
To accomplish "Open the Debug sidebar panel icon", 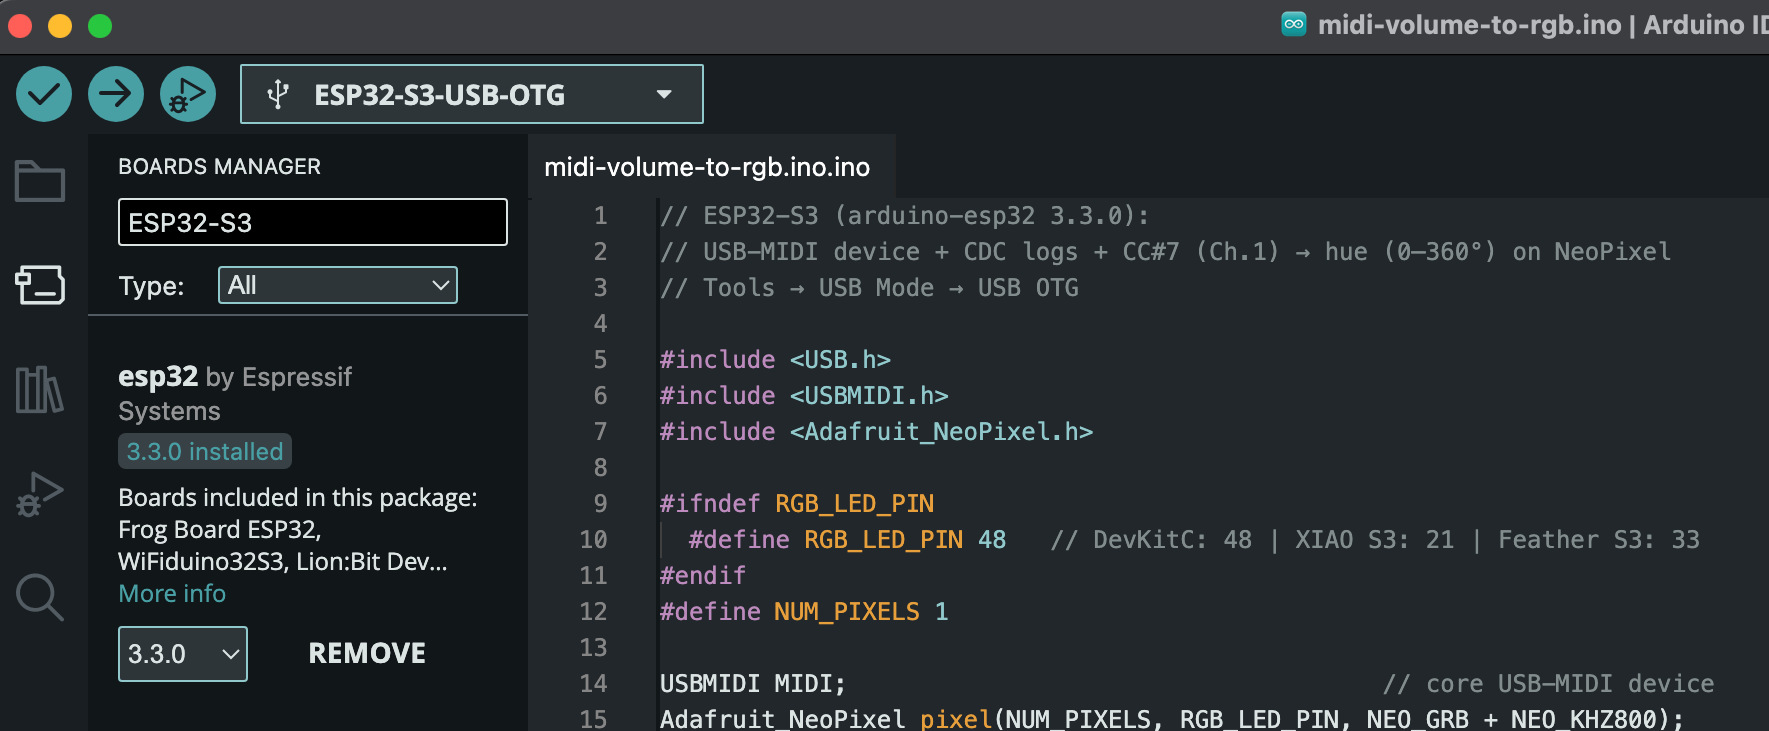I will click(40, 494).
